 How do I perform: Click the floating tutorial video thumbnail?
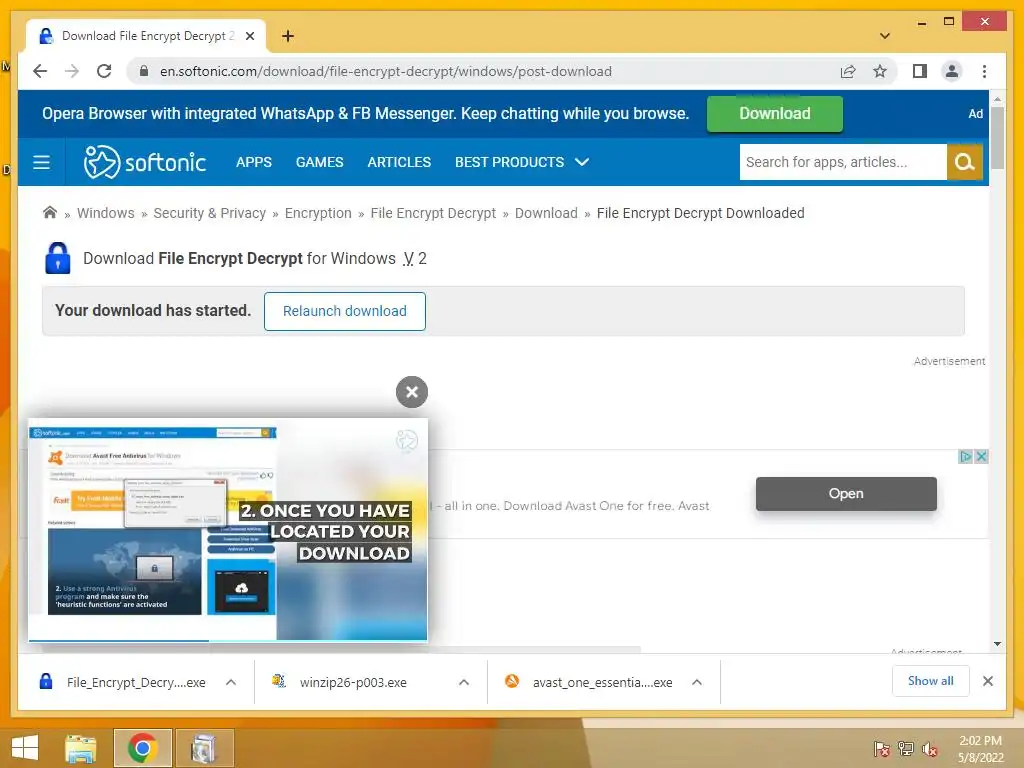228,529
